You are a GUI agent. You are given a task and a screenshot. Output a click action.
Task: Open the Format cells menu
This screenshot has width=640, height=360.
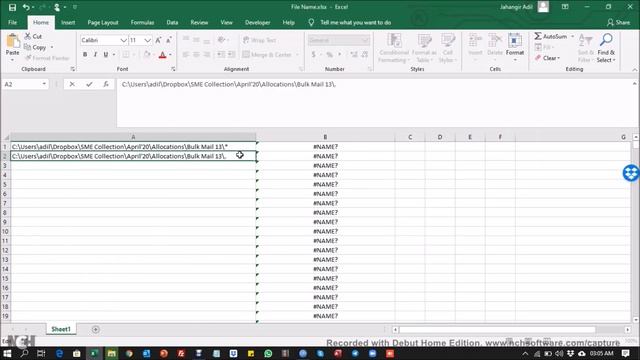point(515,48)
